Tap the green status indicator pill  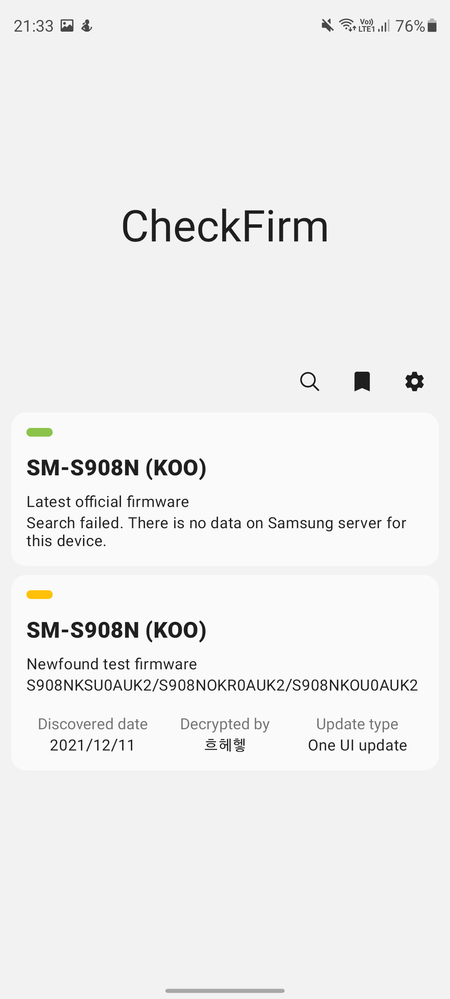pos(40,433)
